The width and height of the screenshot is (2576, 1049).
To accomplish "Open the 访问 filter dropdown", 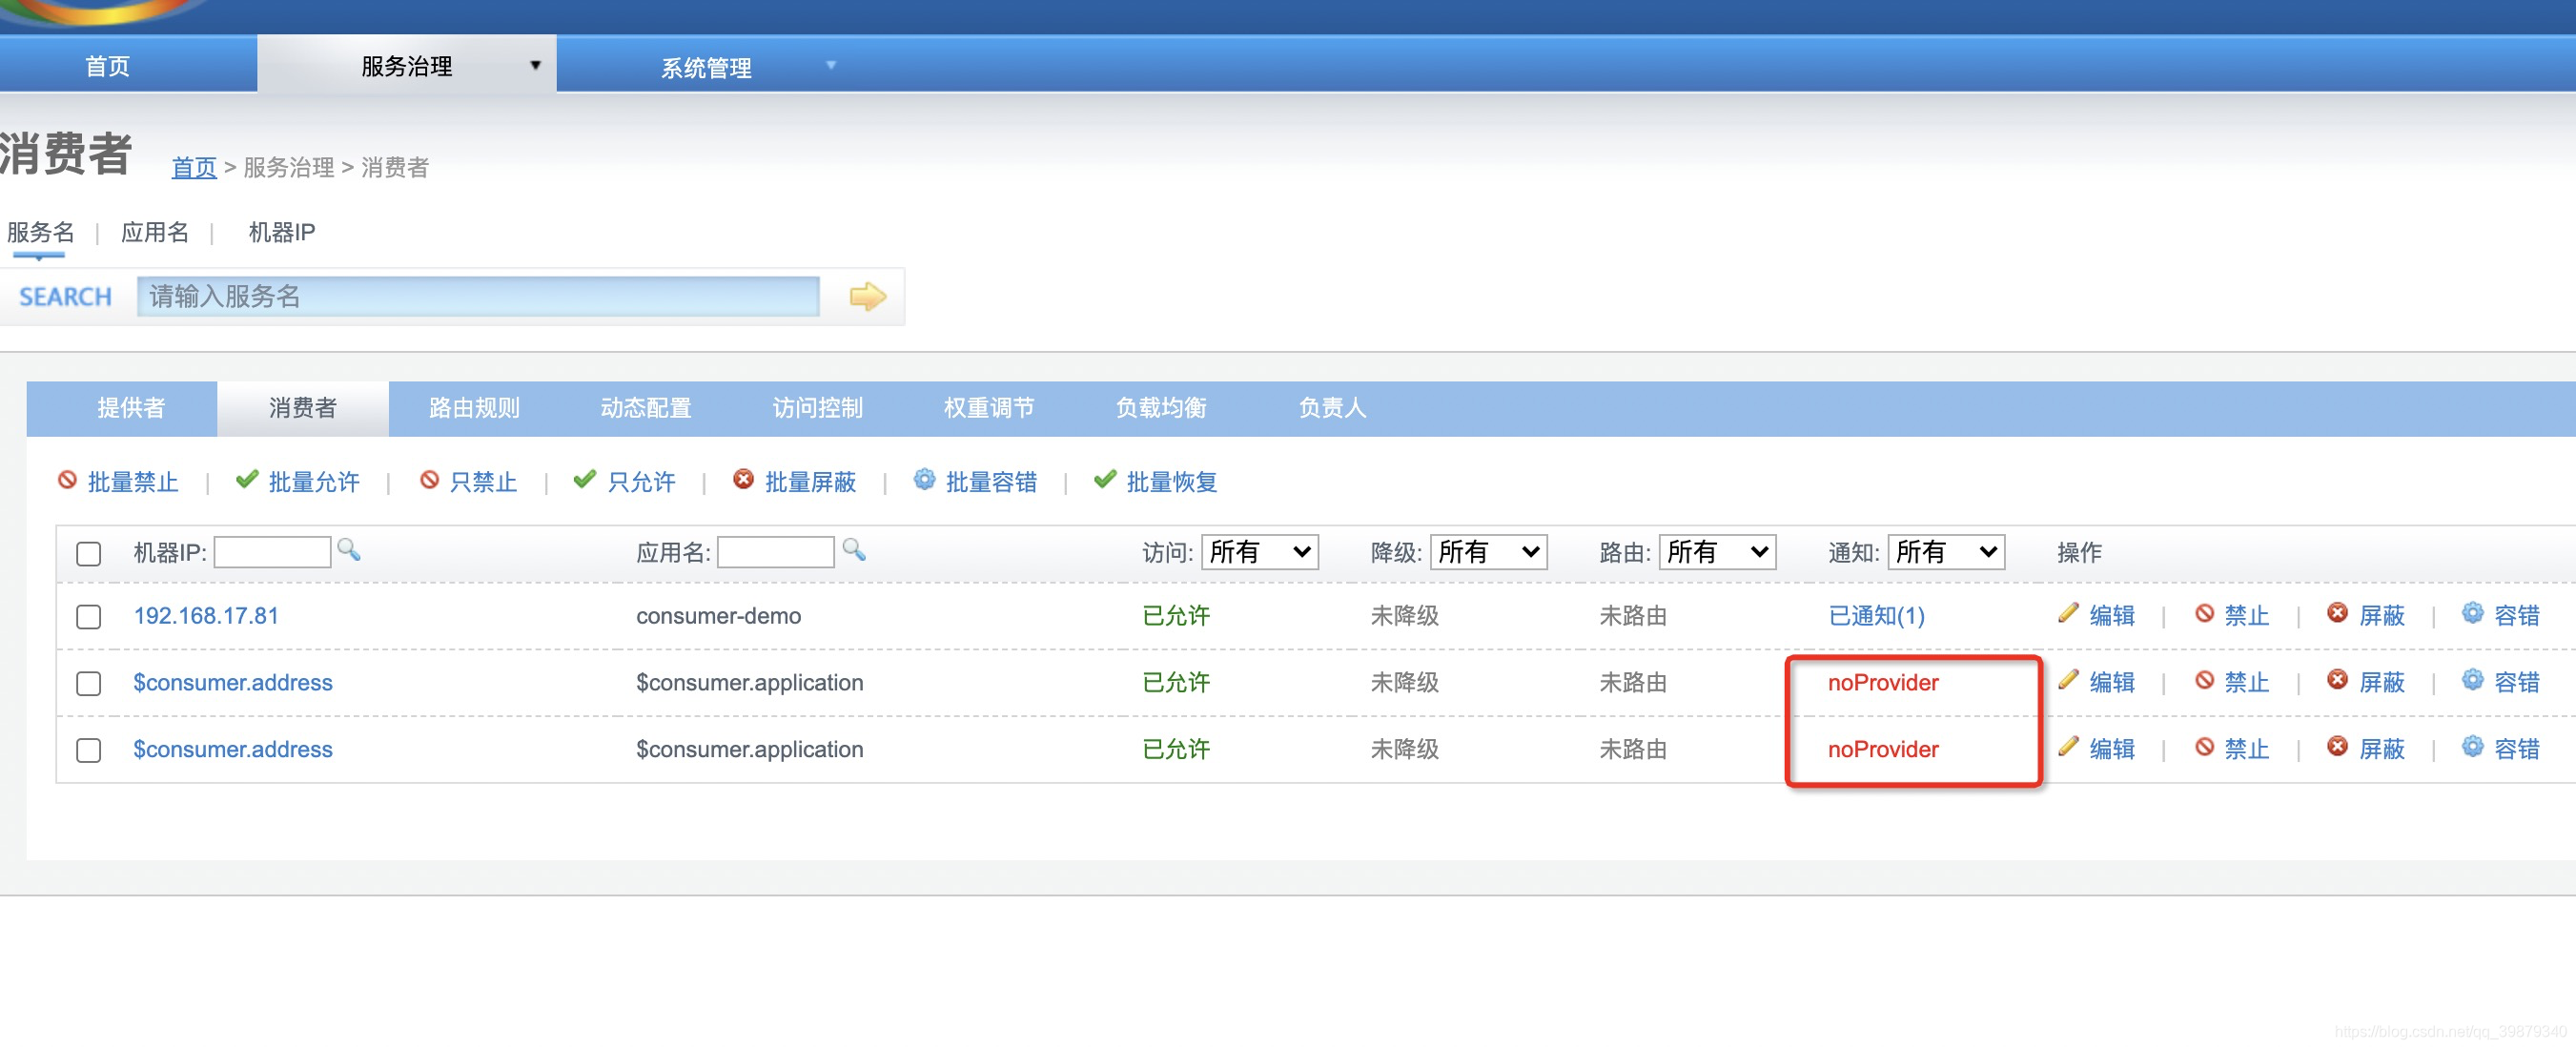I will (1259, 552).
